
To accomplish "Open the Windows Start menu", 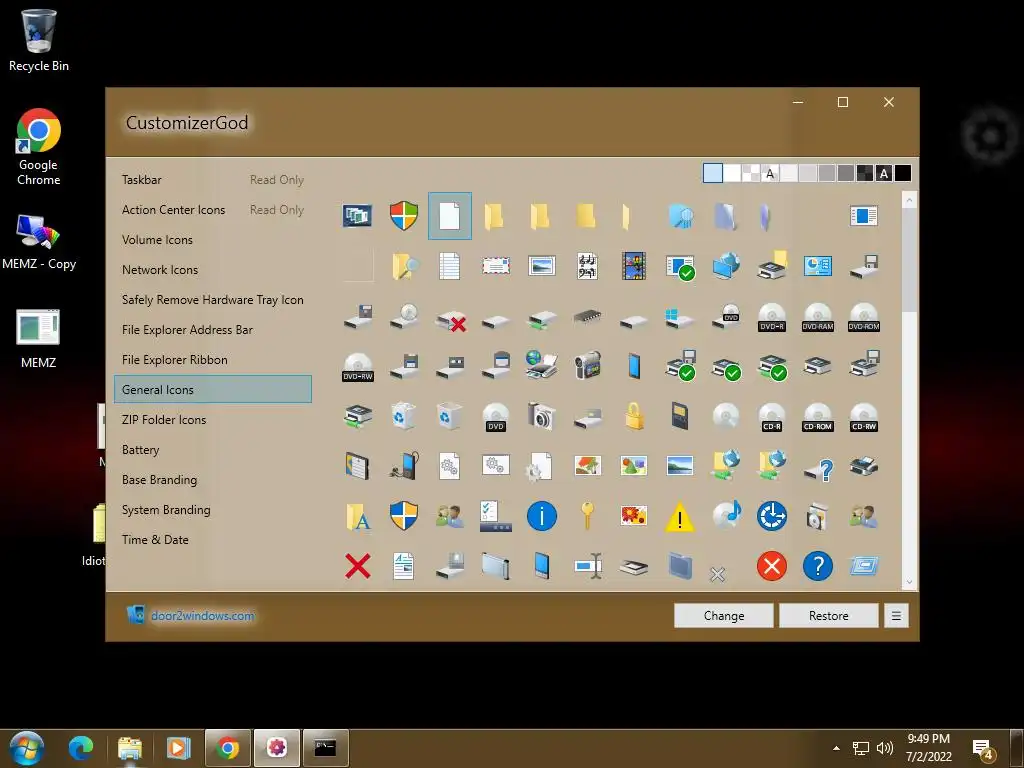I will point(26,749).
